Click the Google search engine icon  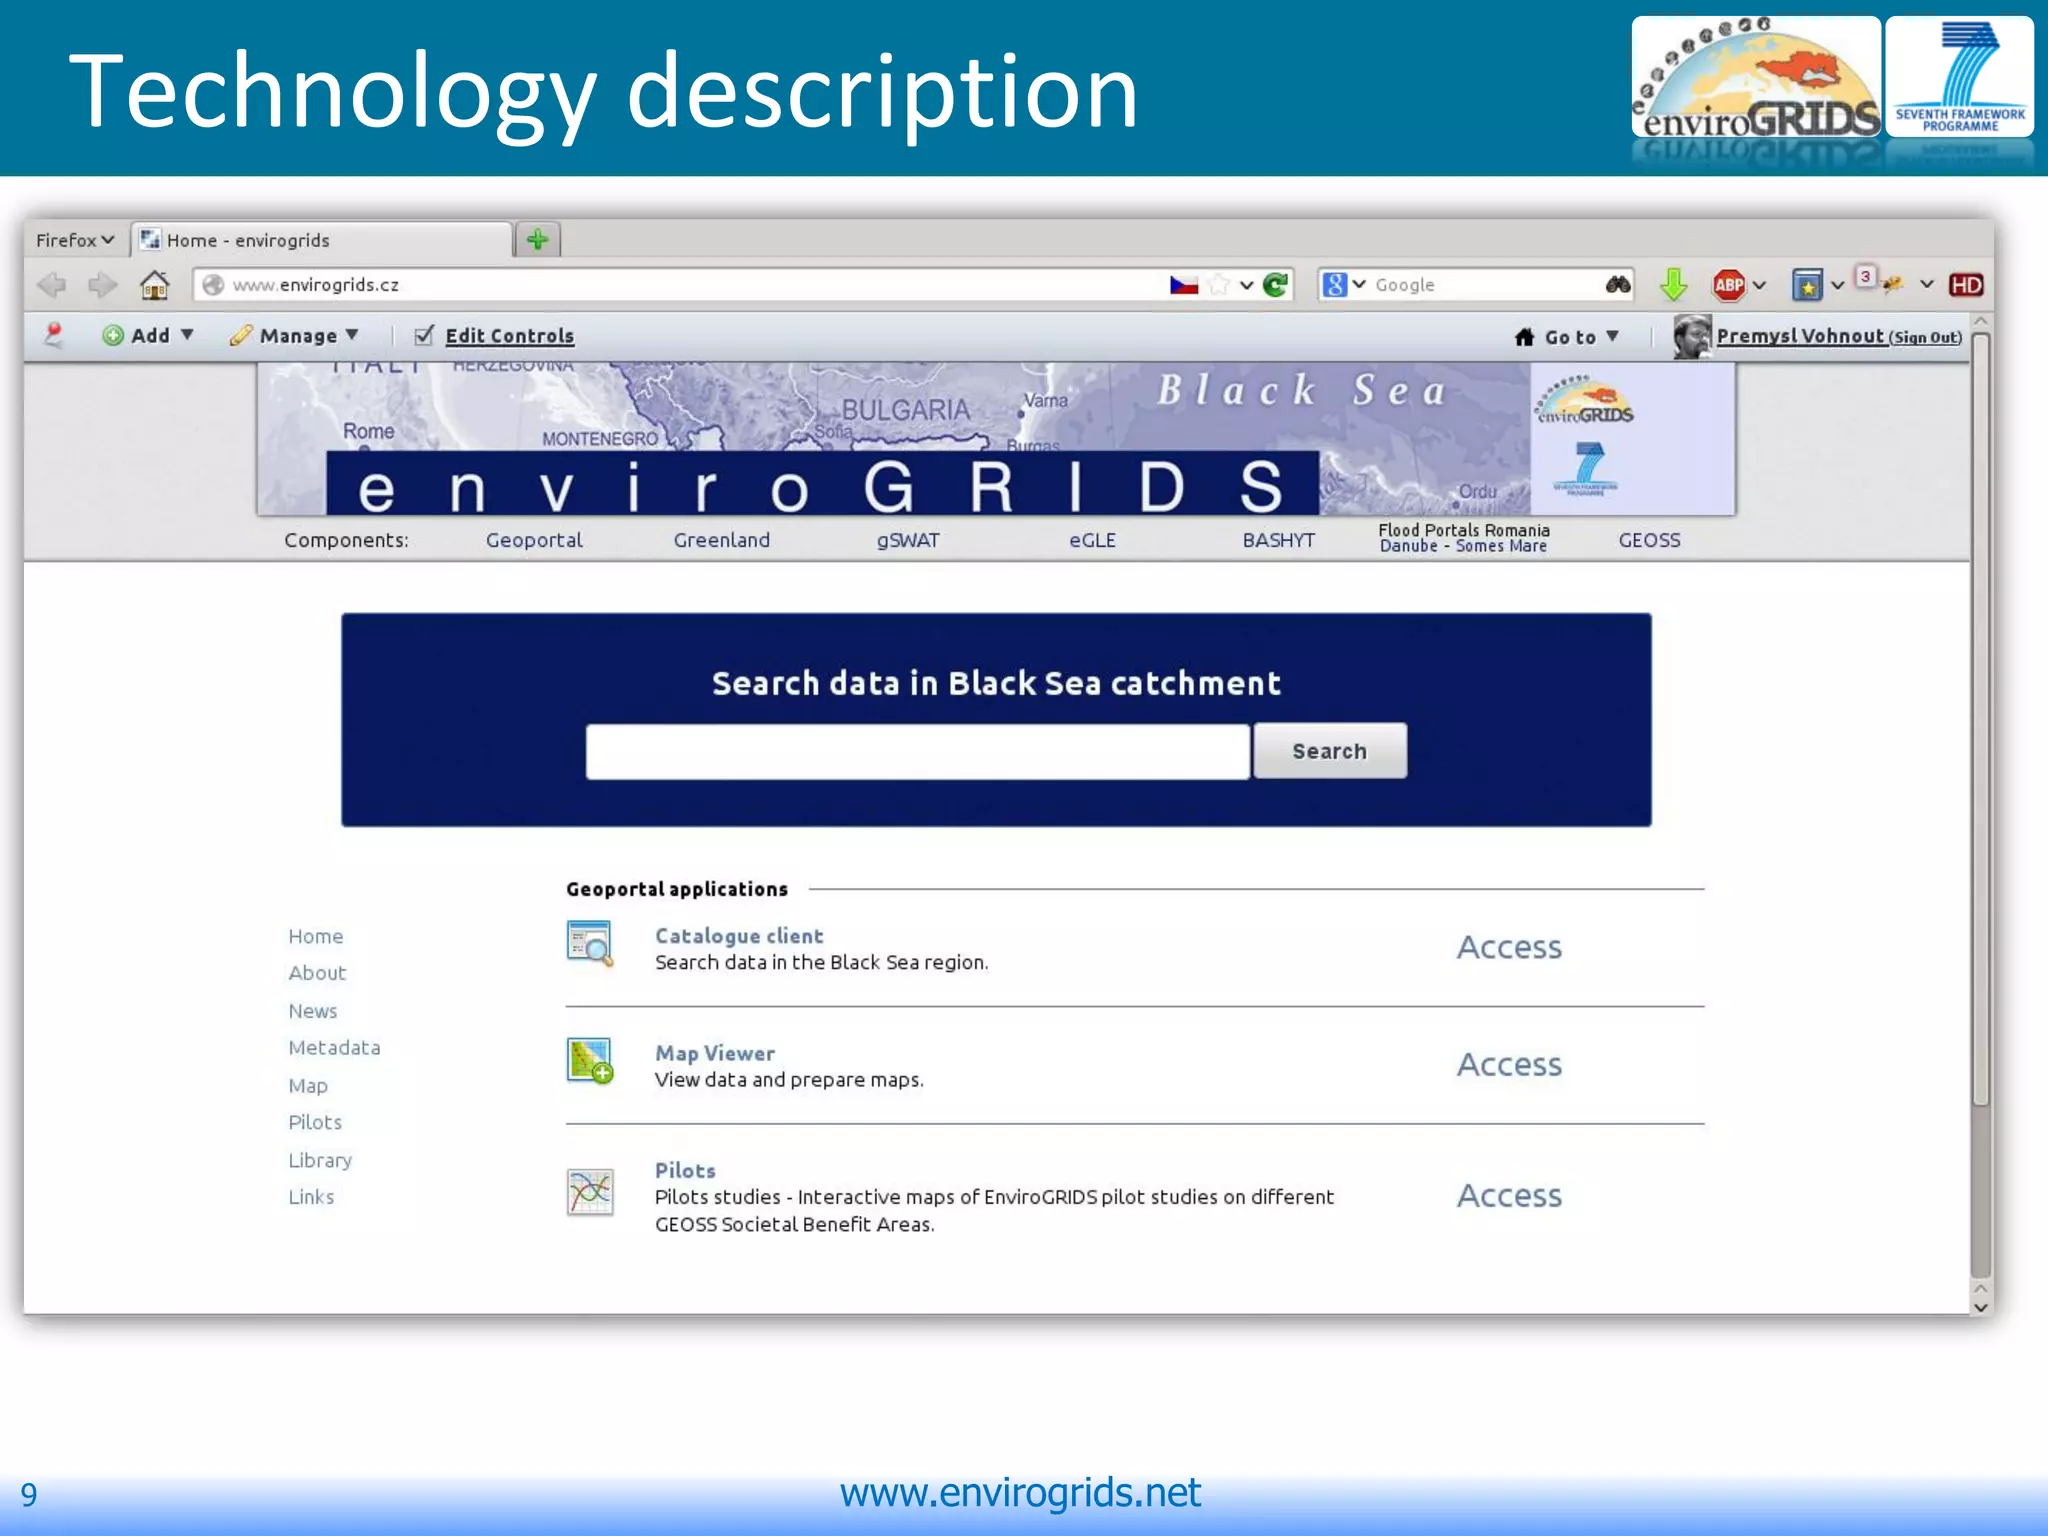coord(1334,285)
